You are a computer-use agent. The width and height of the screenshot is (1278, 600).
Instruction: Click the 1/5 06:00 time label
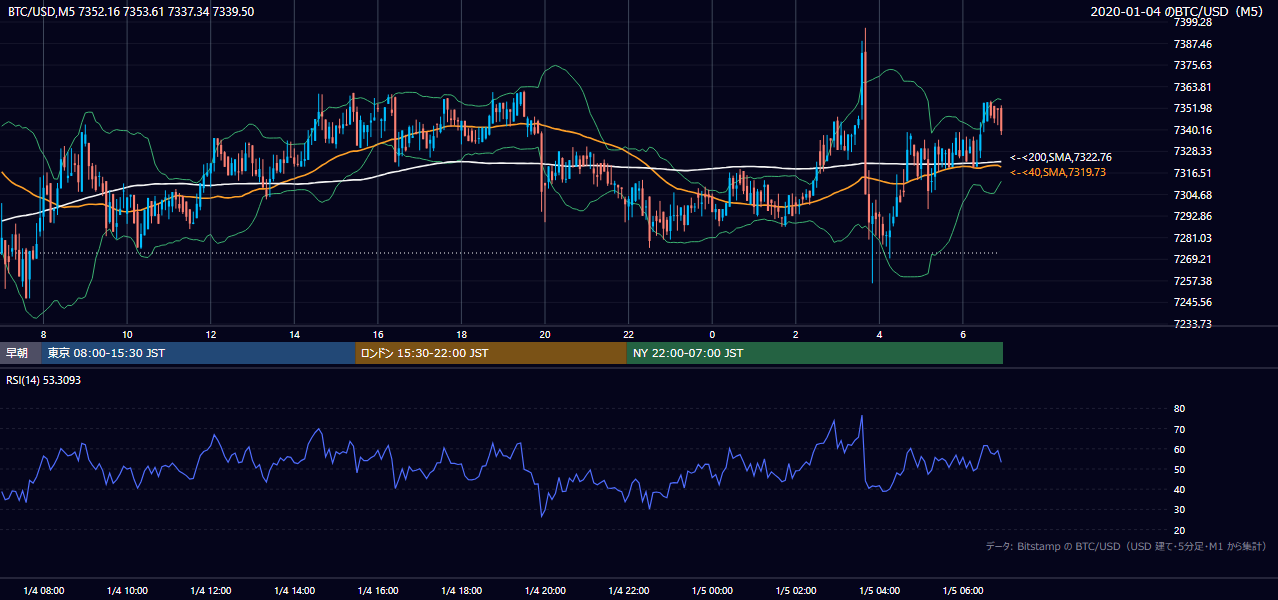pyautogui.click(x=963, y=591)
